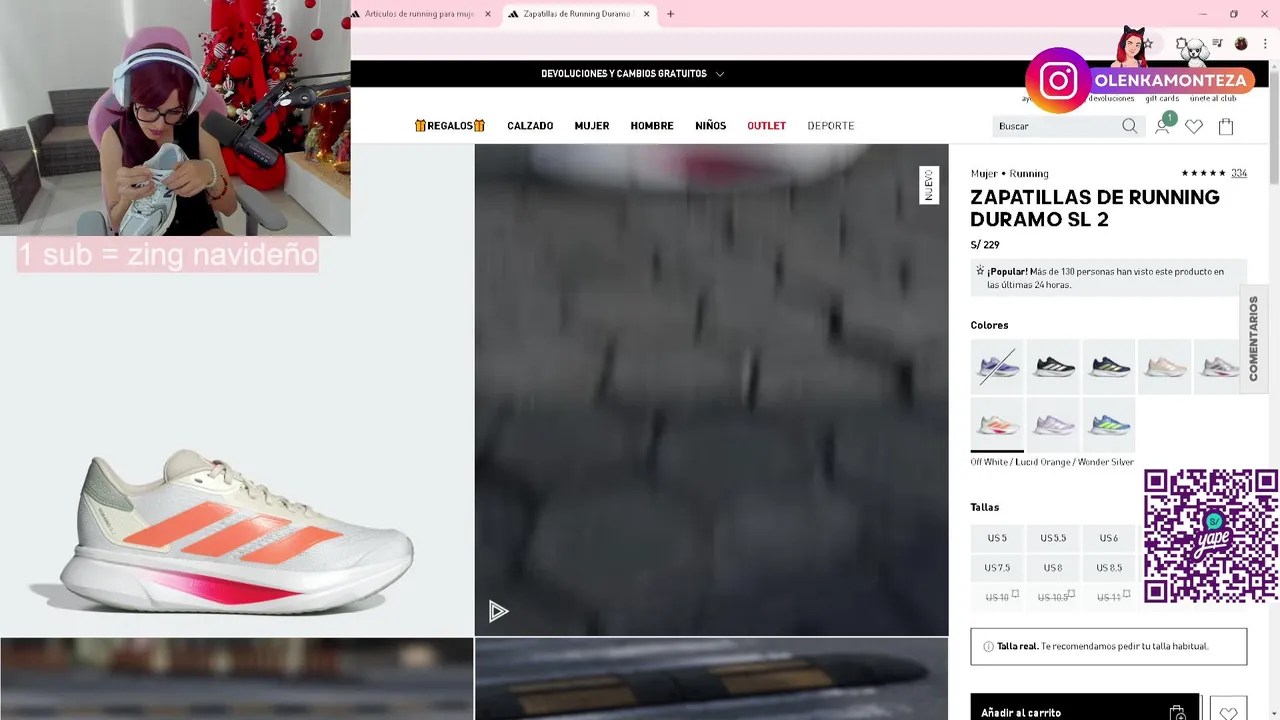Choose the beige pink shoe color
Viewport: 1280px width, 720px height.
(1165, 366)
